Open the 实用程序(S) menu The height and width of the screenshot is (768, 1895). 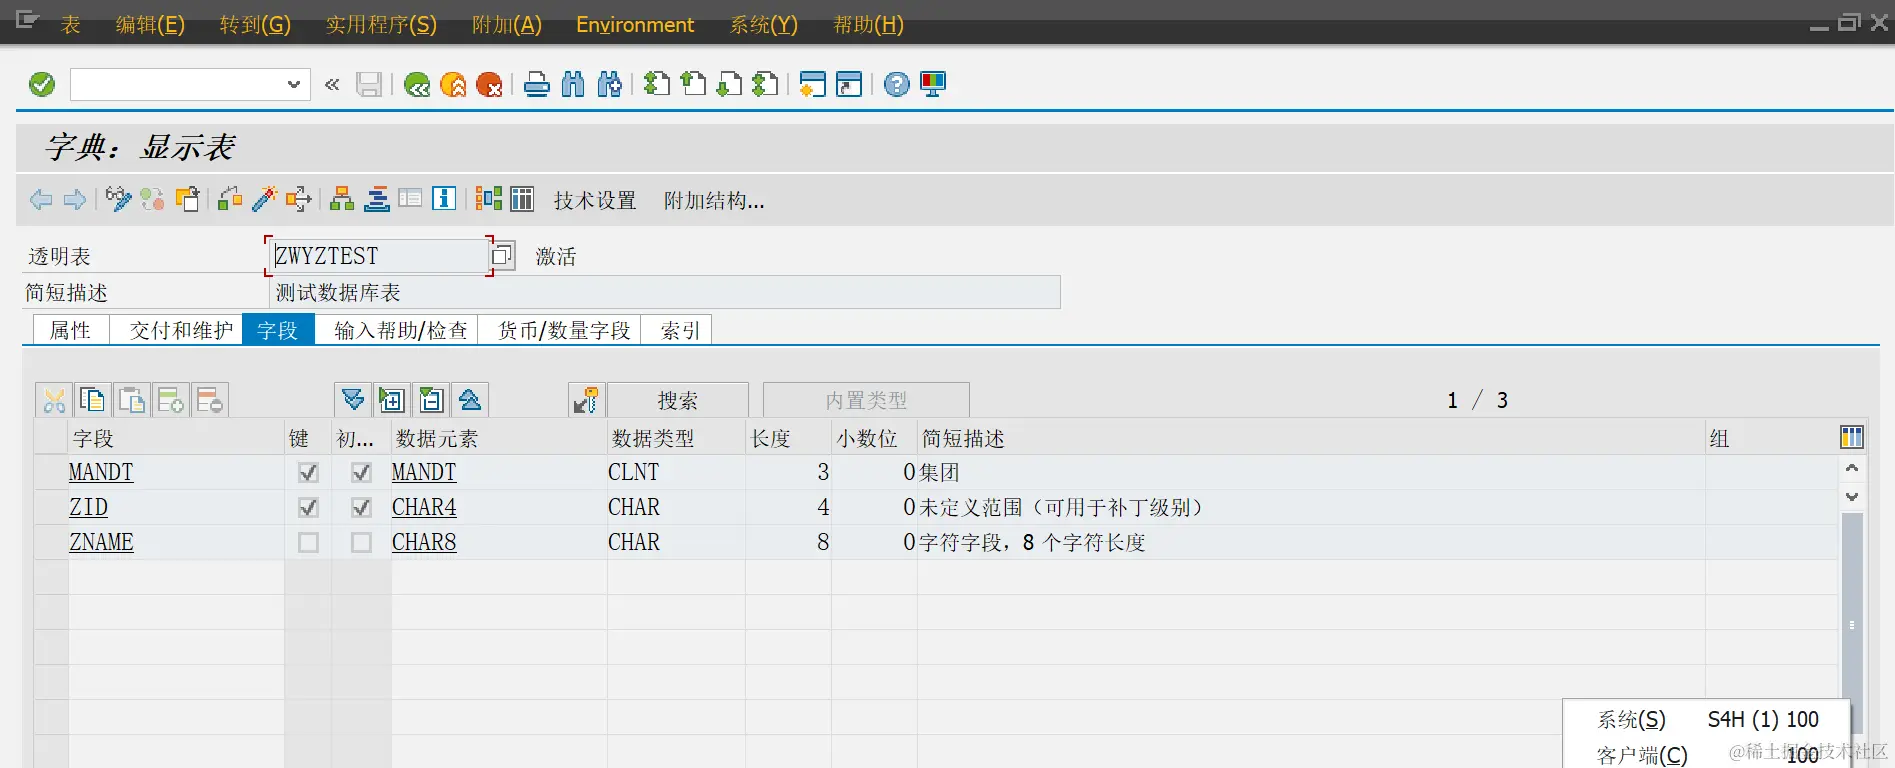(x=381, y=24)
